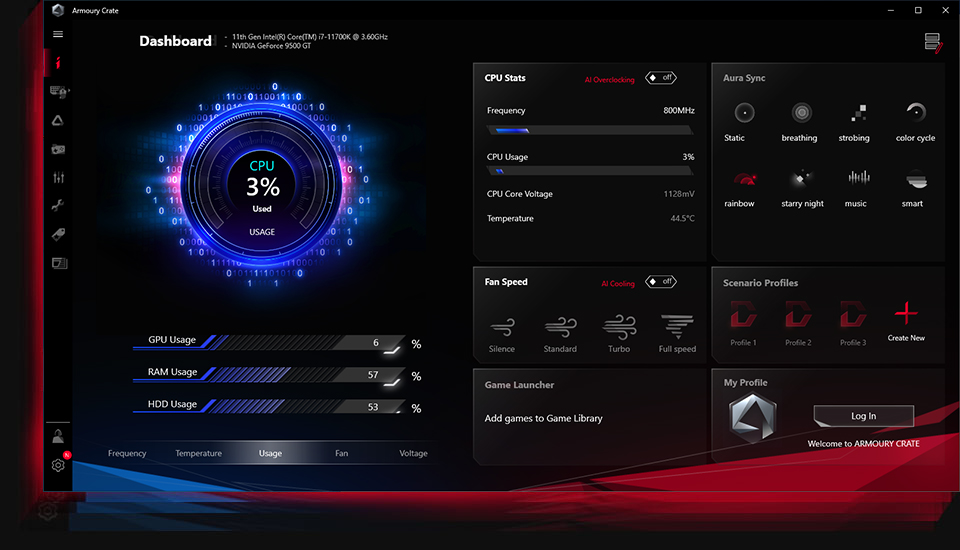The height and width of the screenshot is (550, 960).
Task: Click the CPU Stats panel heading
Action: coord(505,78)
